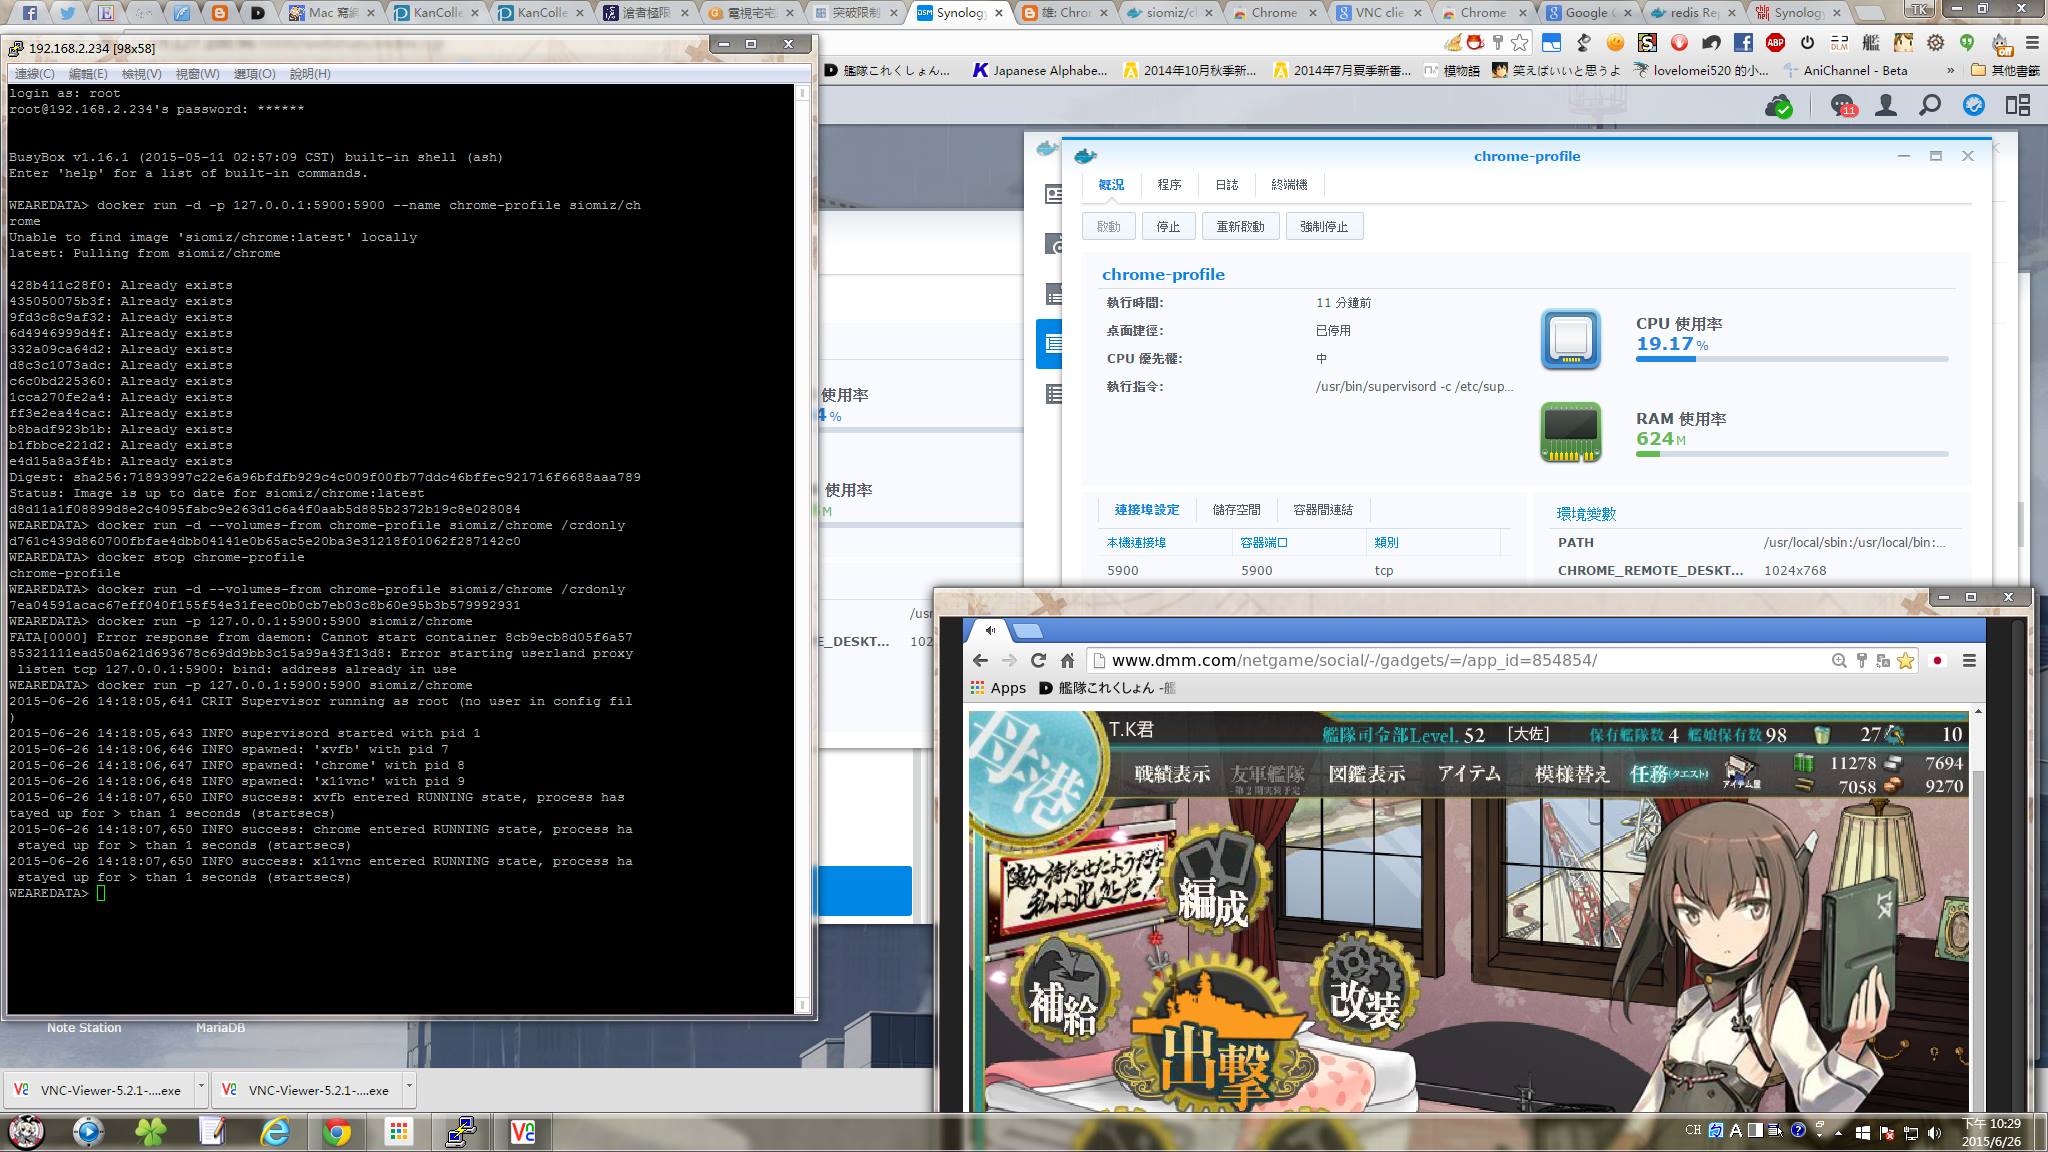2048x1152 pixels.
Task: Open the DSM user options menu
Action: click(1886, 105)
